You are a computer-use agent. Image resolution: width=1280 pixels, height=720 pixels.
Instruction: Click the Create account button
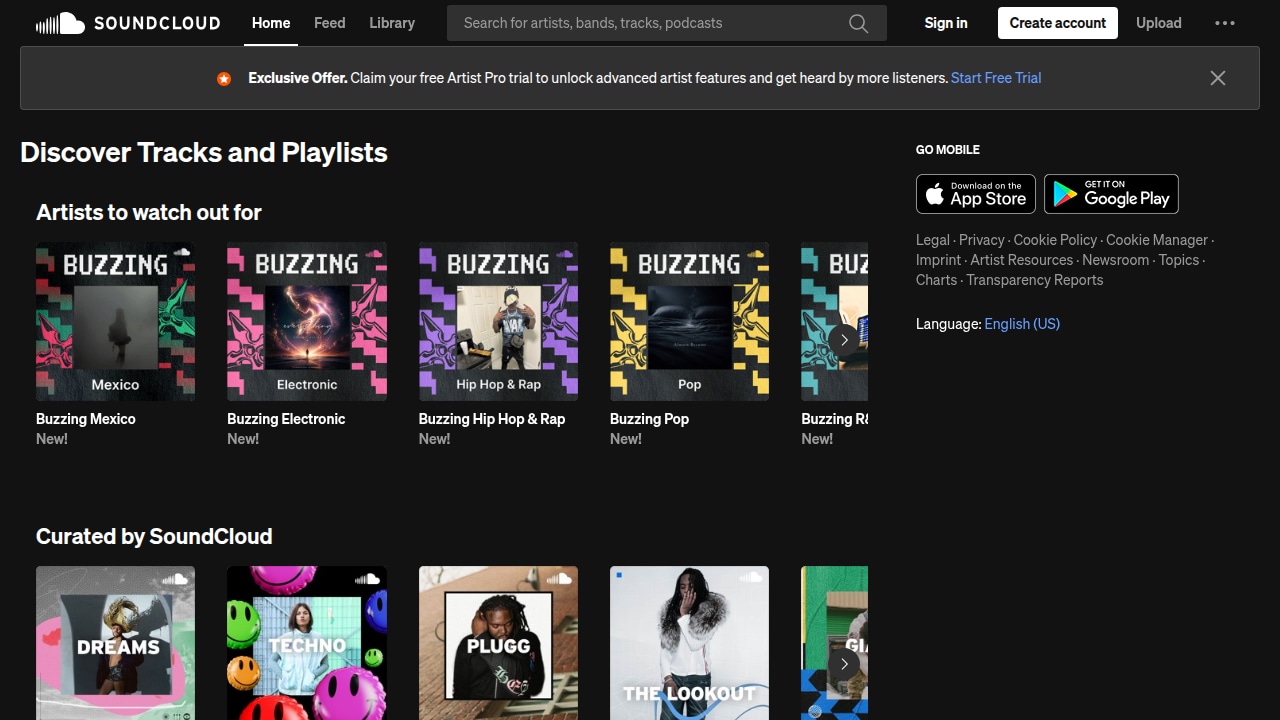(1058, 23)
